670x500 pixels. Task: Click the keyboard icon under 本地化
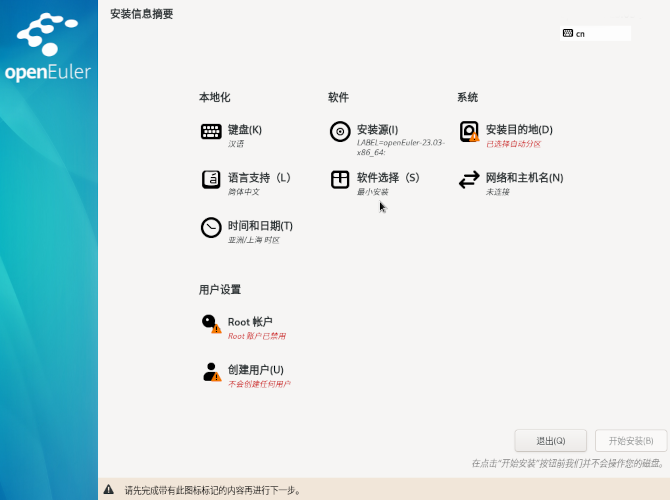click(211, 131)
